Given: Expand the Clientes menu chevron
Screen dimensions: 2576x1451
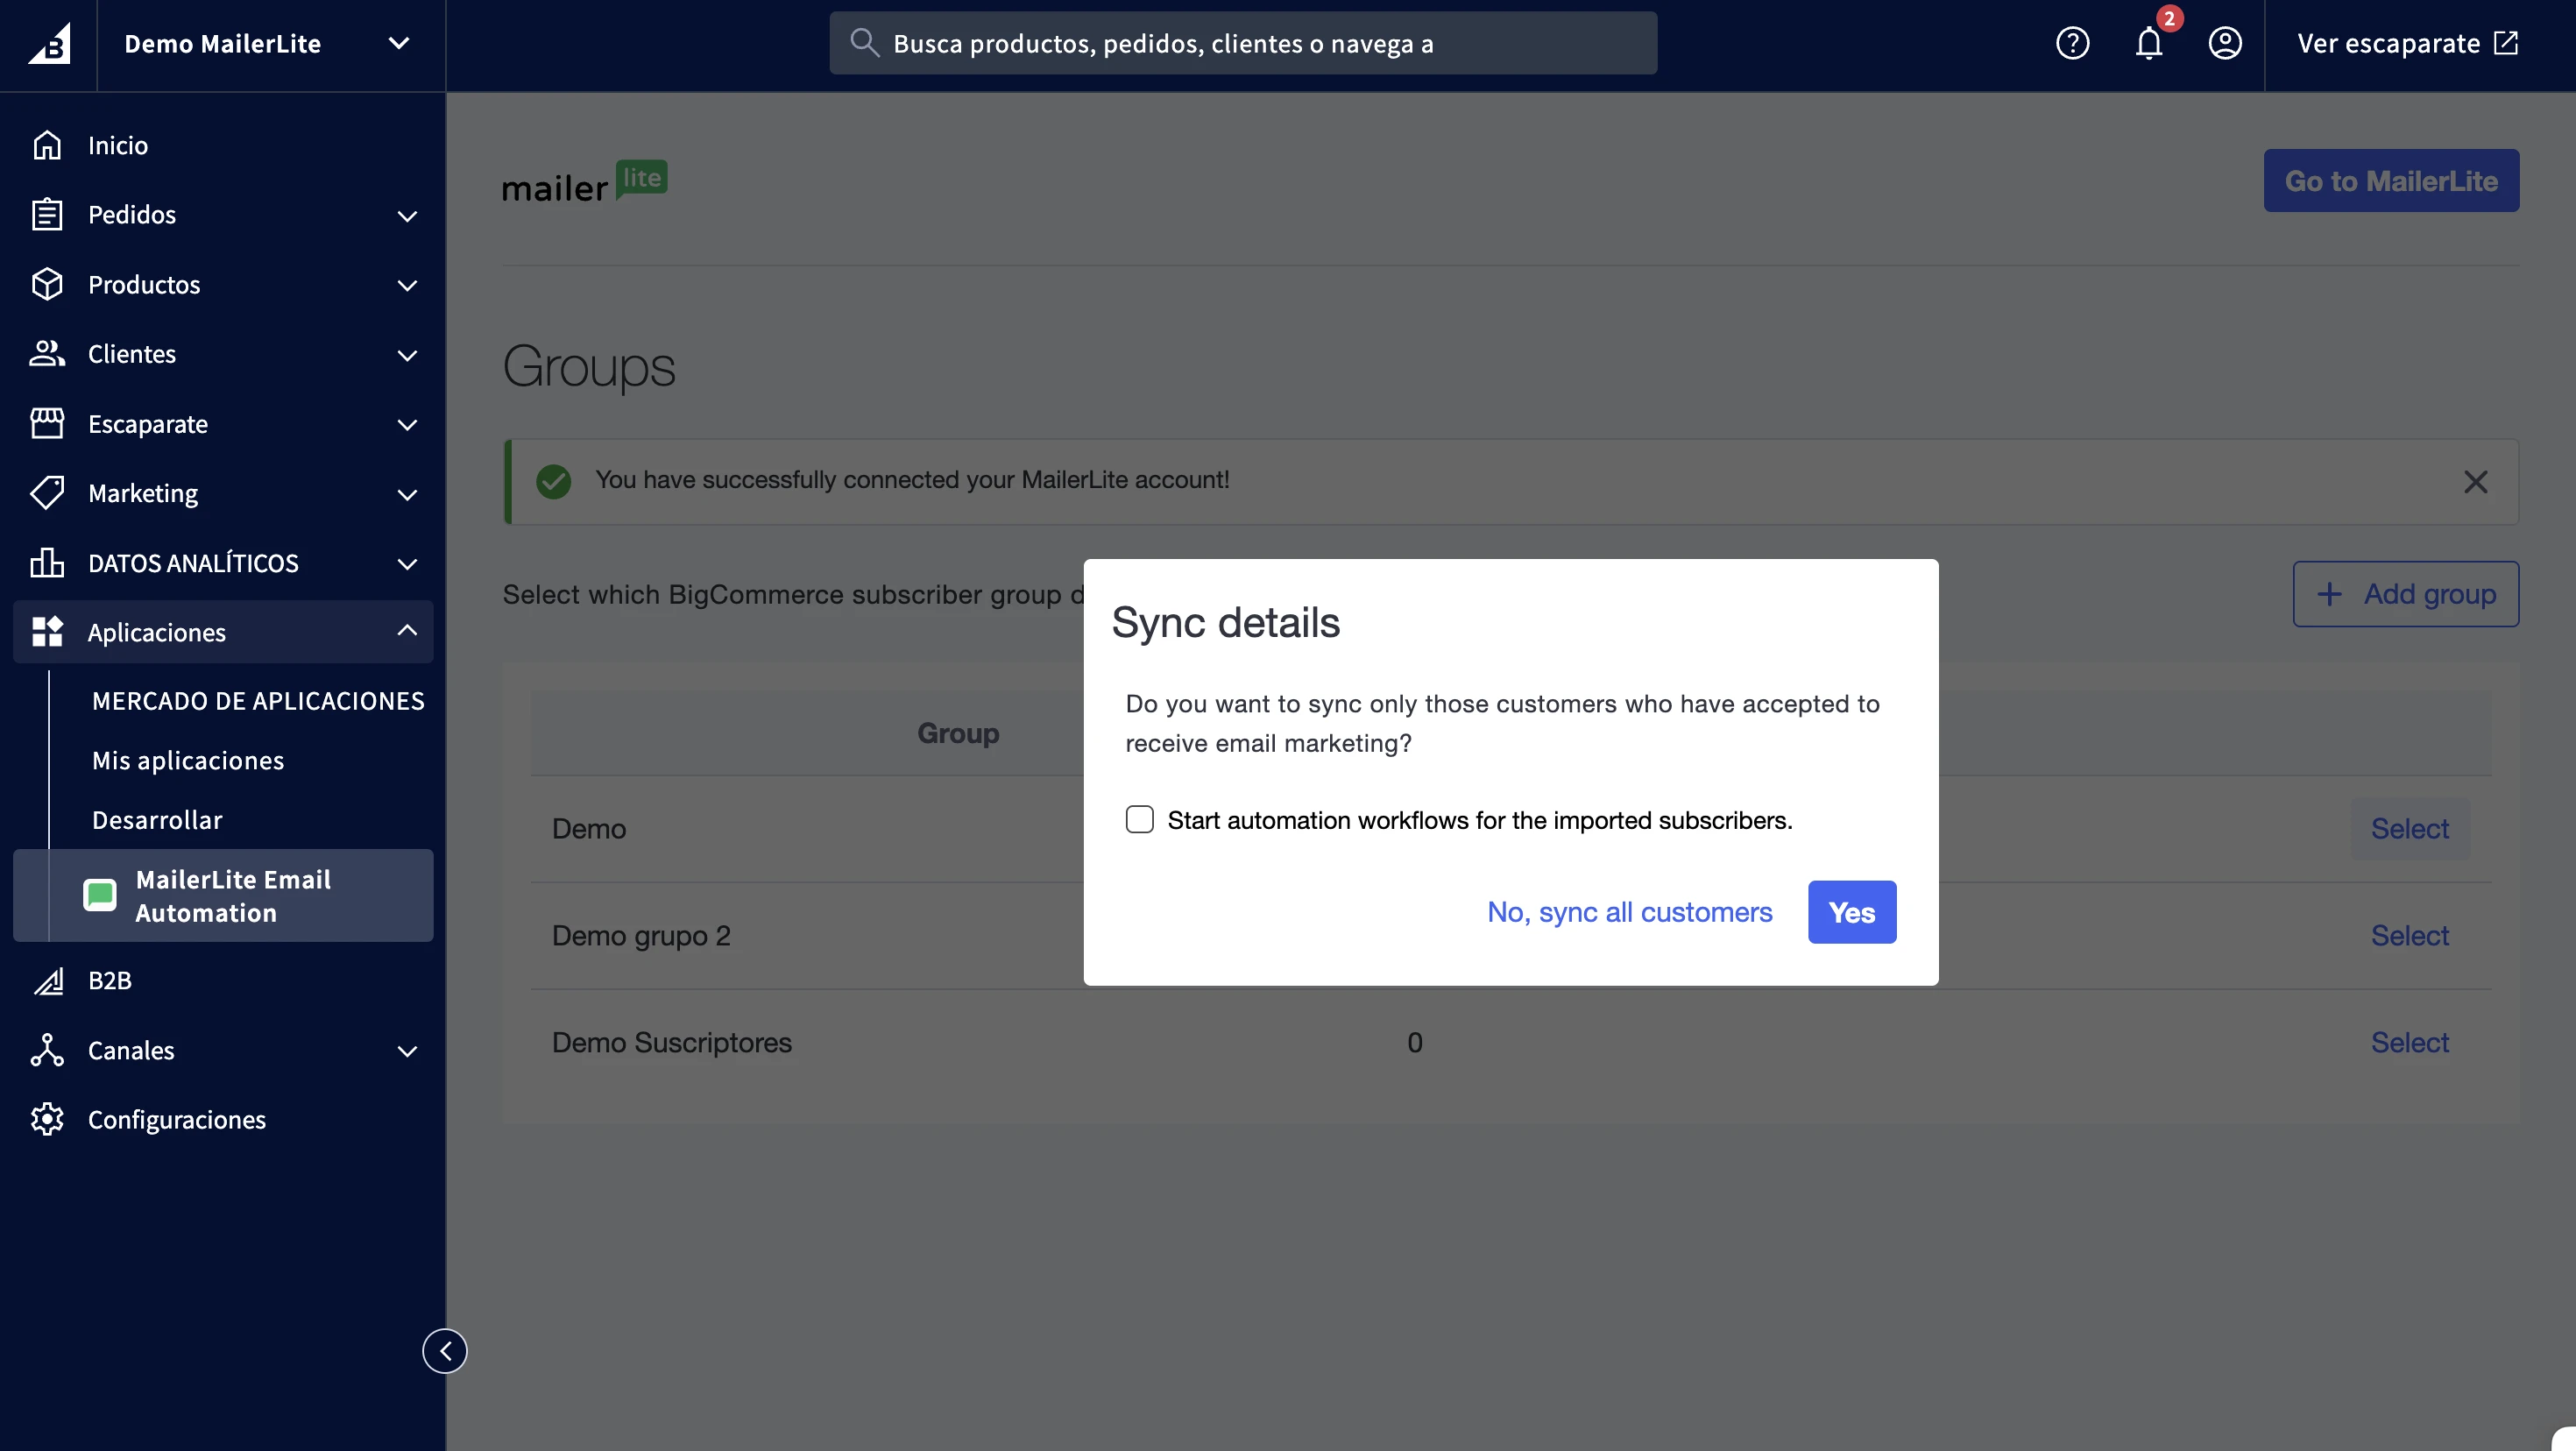Looking at the screenshot, I should pos(407,355).
